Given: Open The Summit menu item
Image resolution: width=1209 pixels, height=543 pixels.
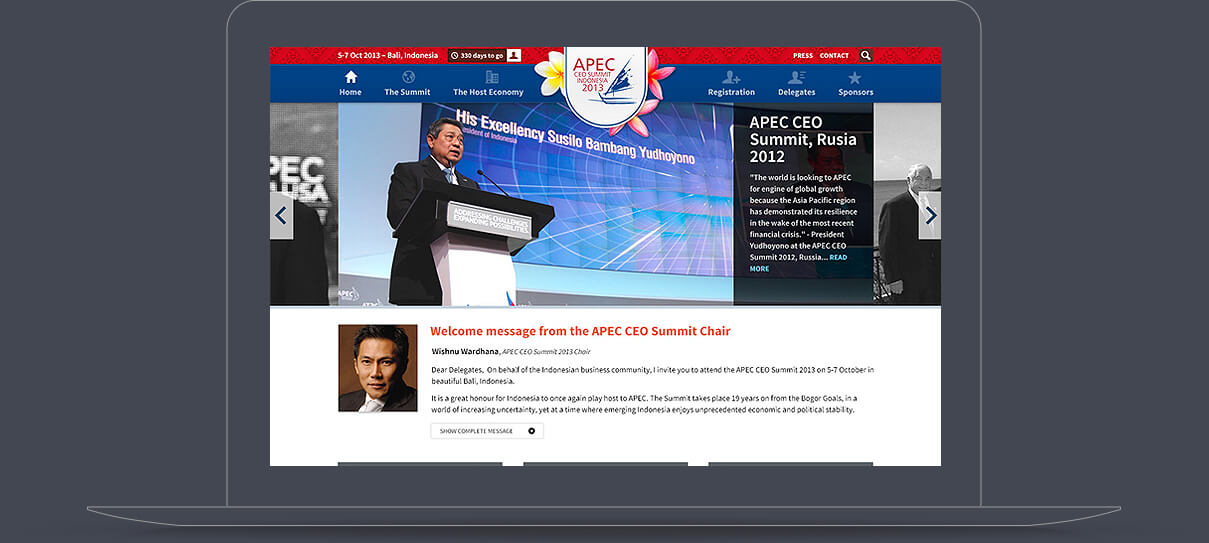Looking at the screenshot, I should [407, 92].
